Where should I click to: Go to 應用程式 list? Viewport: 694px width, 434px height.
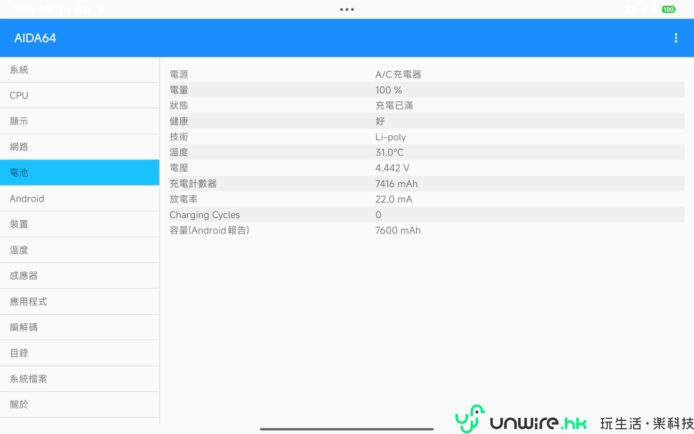tap(80, 302)
